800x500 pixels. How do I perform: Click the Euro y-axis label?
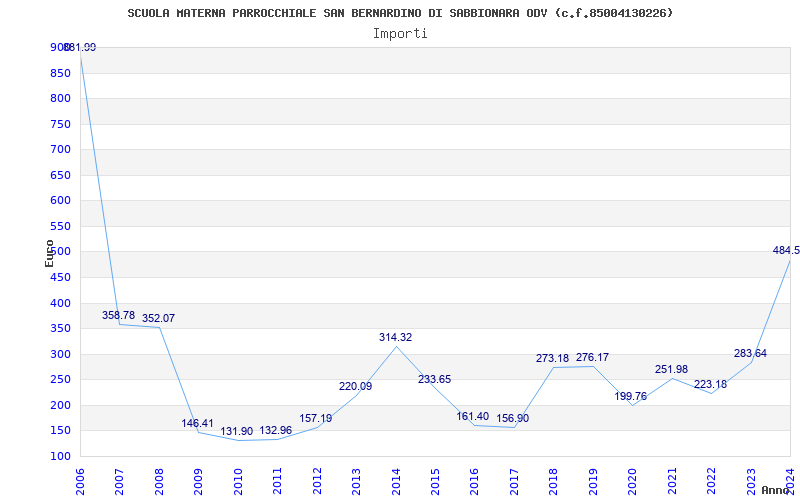pos(49,252)
